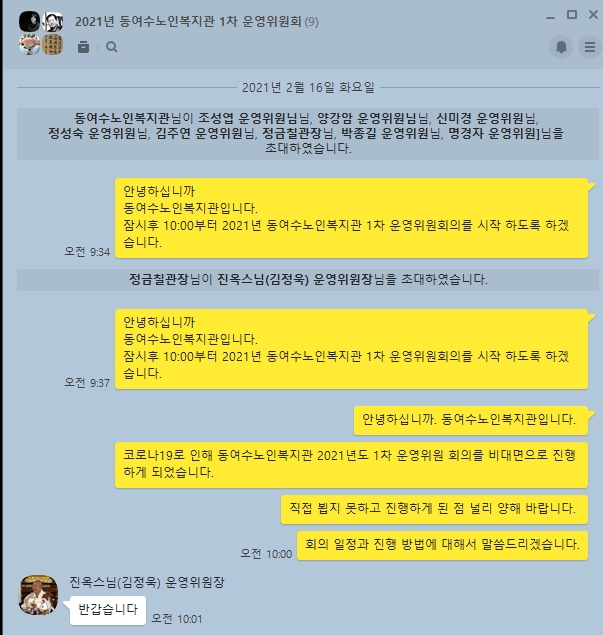Search messages with the magnifier icon

pos(112,47)
